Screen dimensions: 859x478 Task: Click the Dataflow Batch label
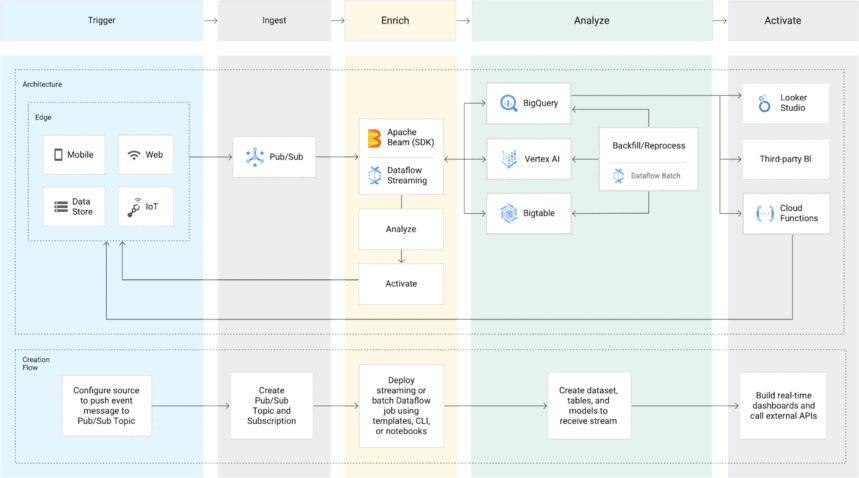(655, 176)
